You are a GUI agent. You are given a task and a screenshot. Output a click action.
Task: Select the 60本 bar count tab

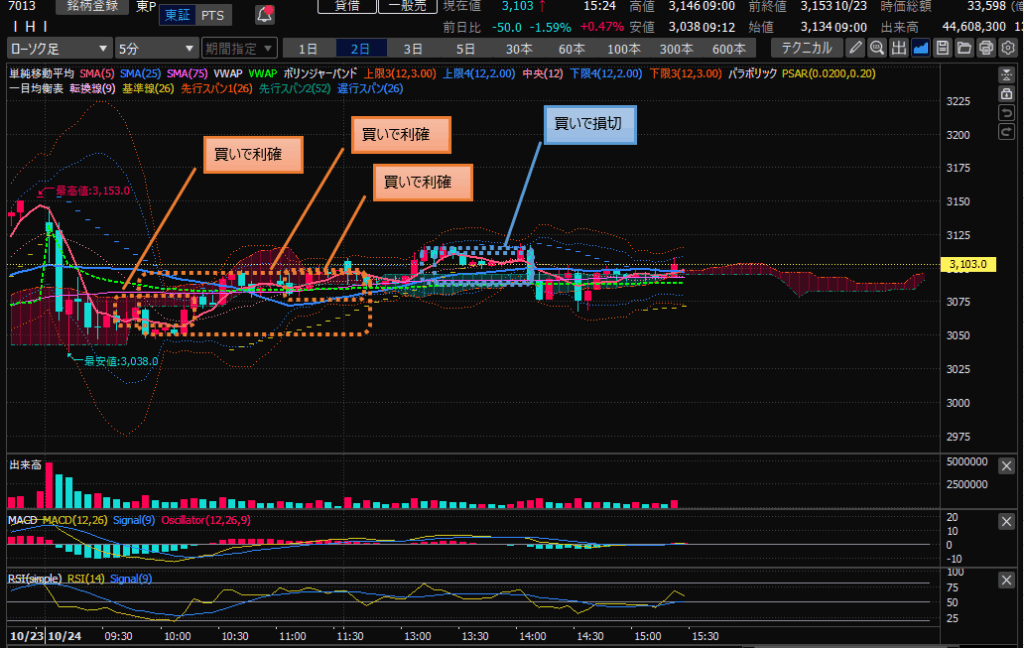point(571,48)
